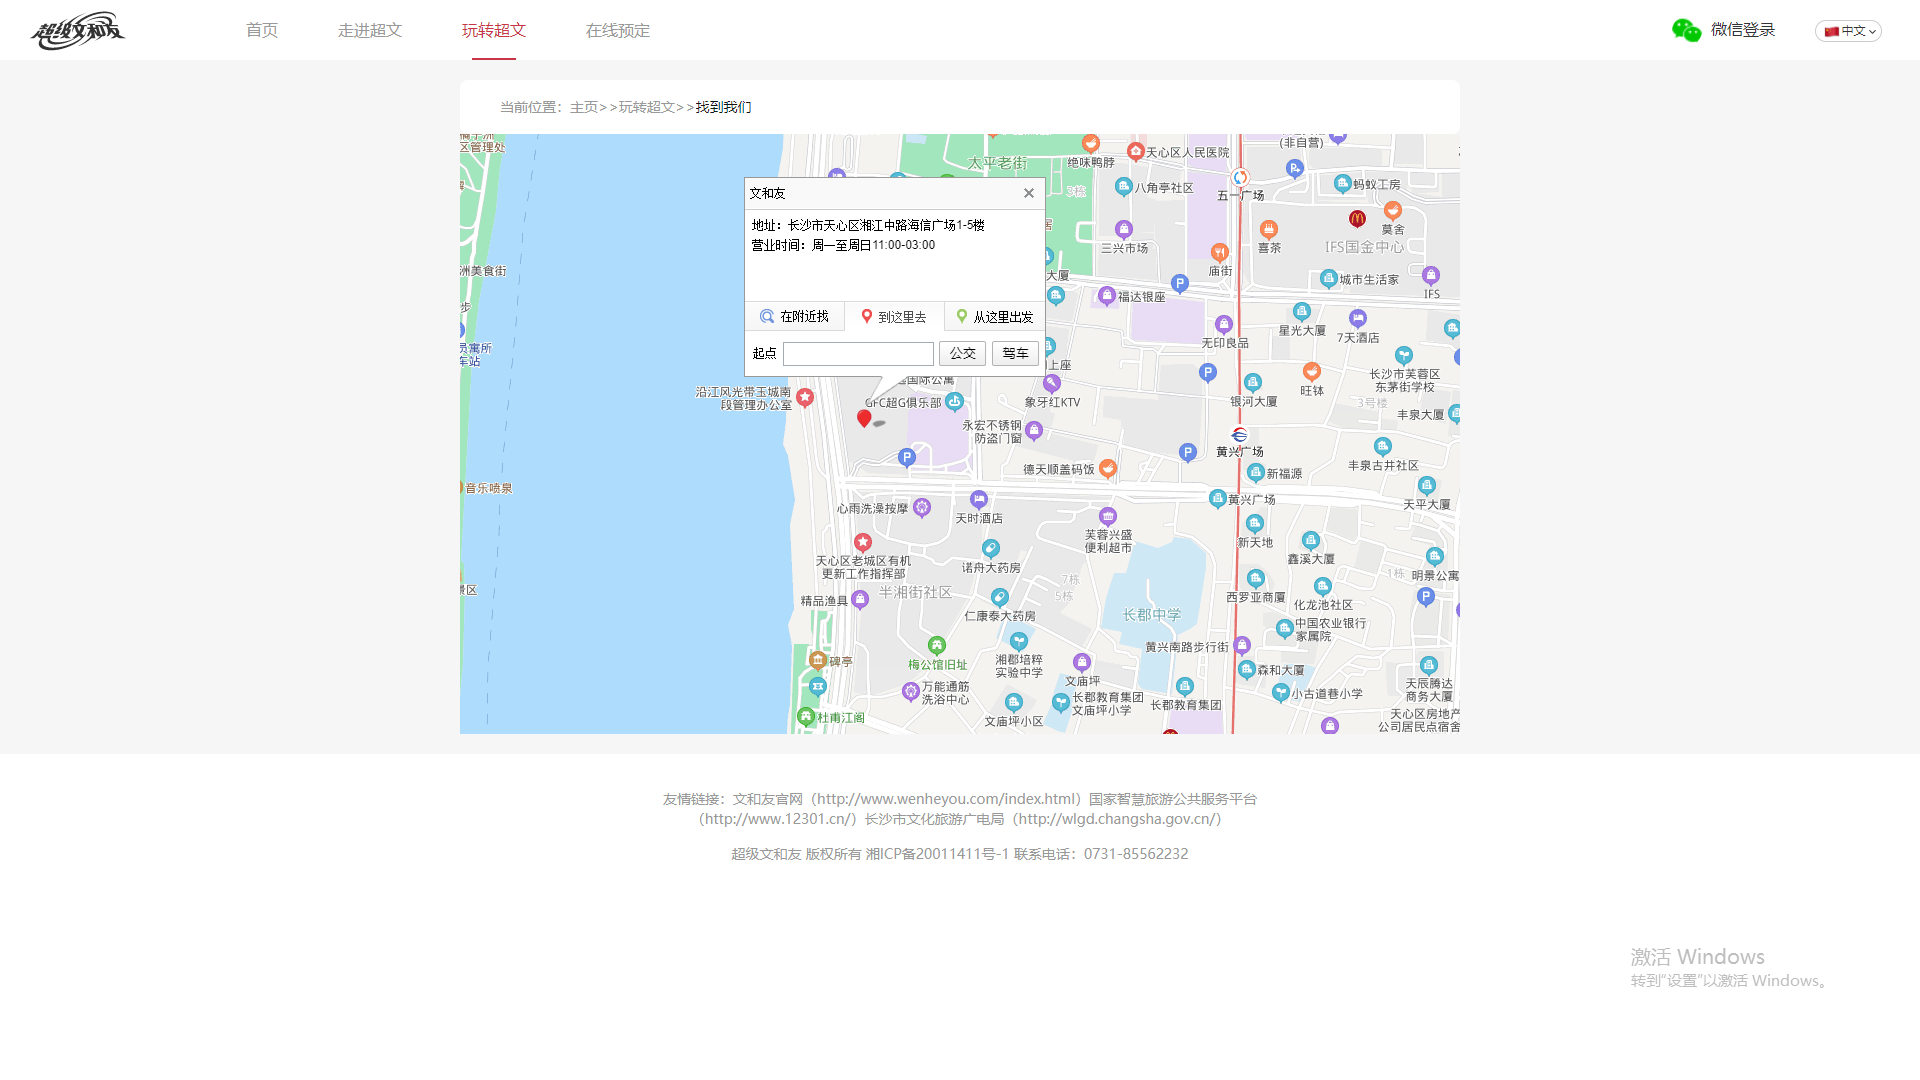The width and height of the screenshot is (1920, 1080).
Task: Click the 沿江风光带 office star icon
Action: pos(805,398)
